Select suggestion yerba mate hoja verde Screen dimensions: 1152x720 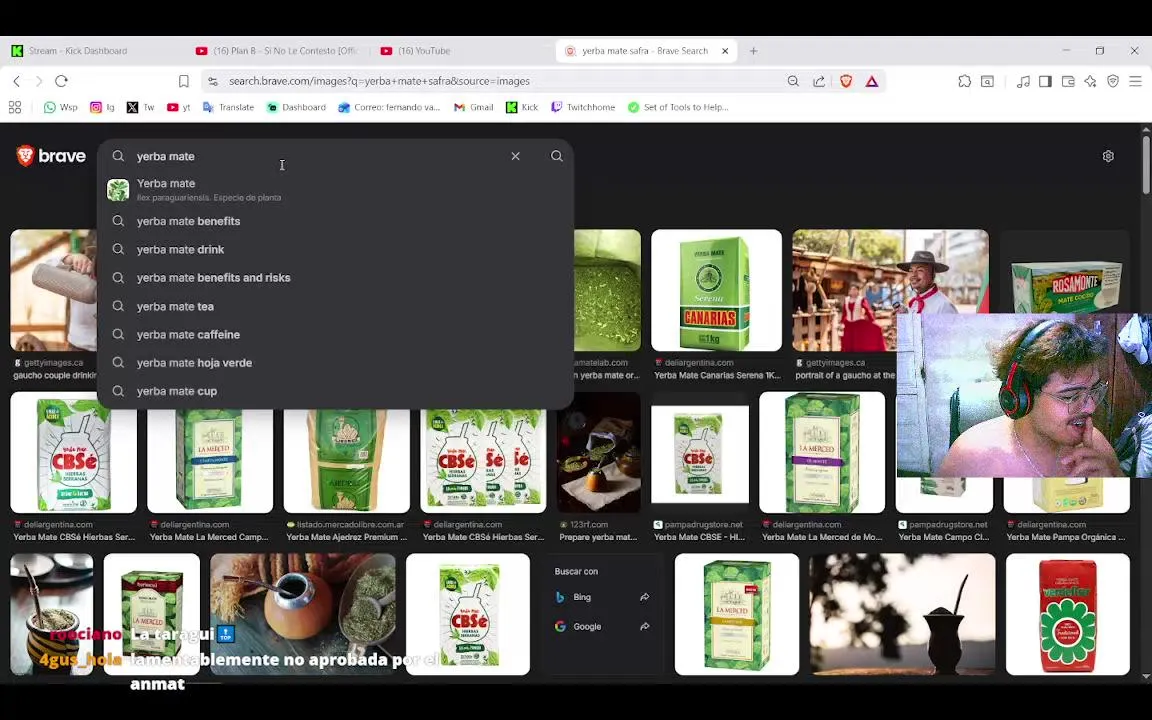[x=335, y=363]
